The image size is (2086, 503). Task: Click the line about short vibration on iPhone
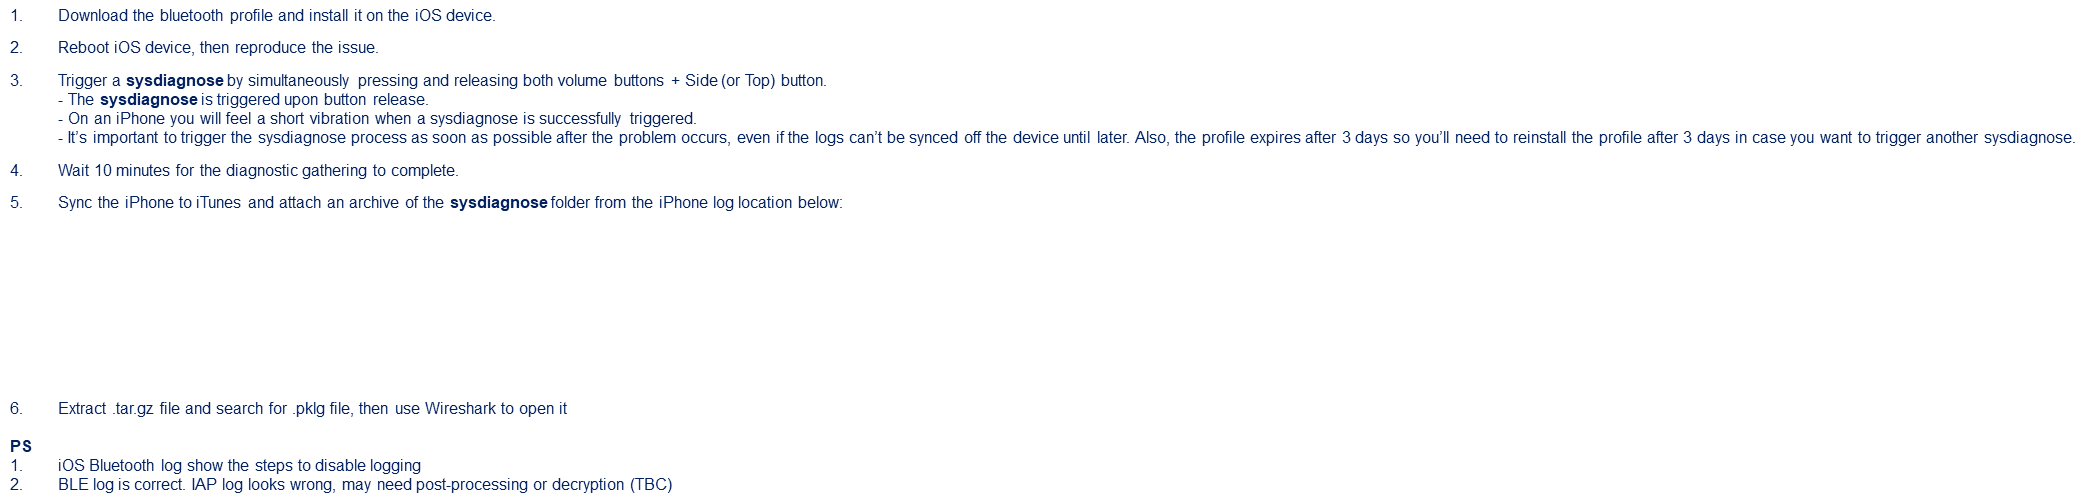click(377, 119)
